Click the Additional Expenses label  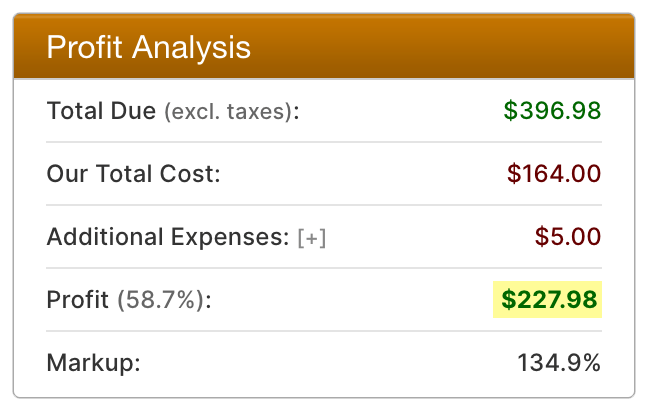pyautogui.click(x=168, y=237)
